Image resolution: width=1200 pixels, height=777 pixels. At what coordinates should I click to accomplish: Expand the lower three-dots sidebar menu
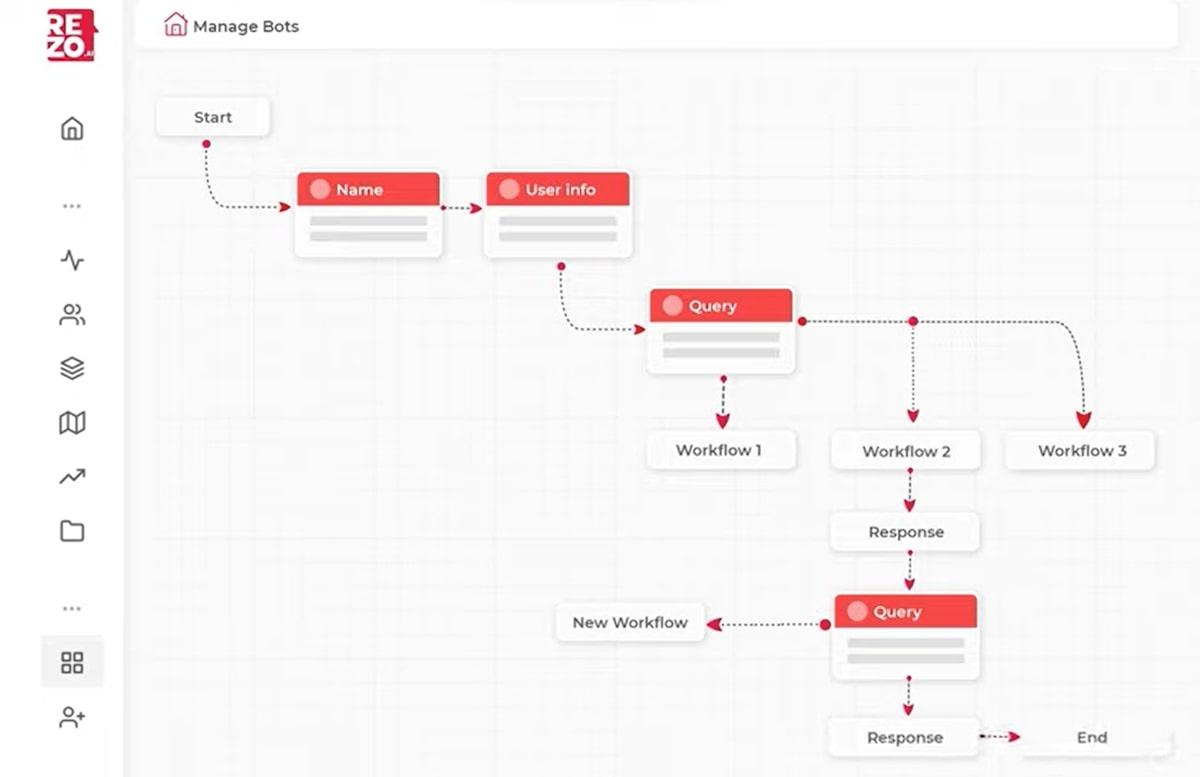(x=72, y=608)
